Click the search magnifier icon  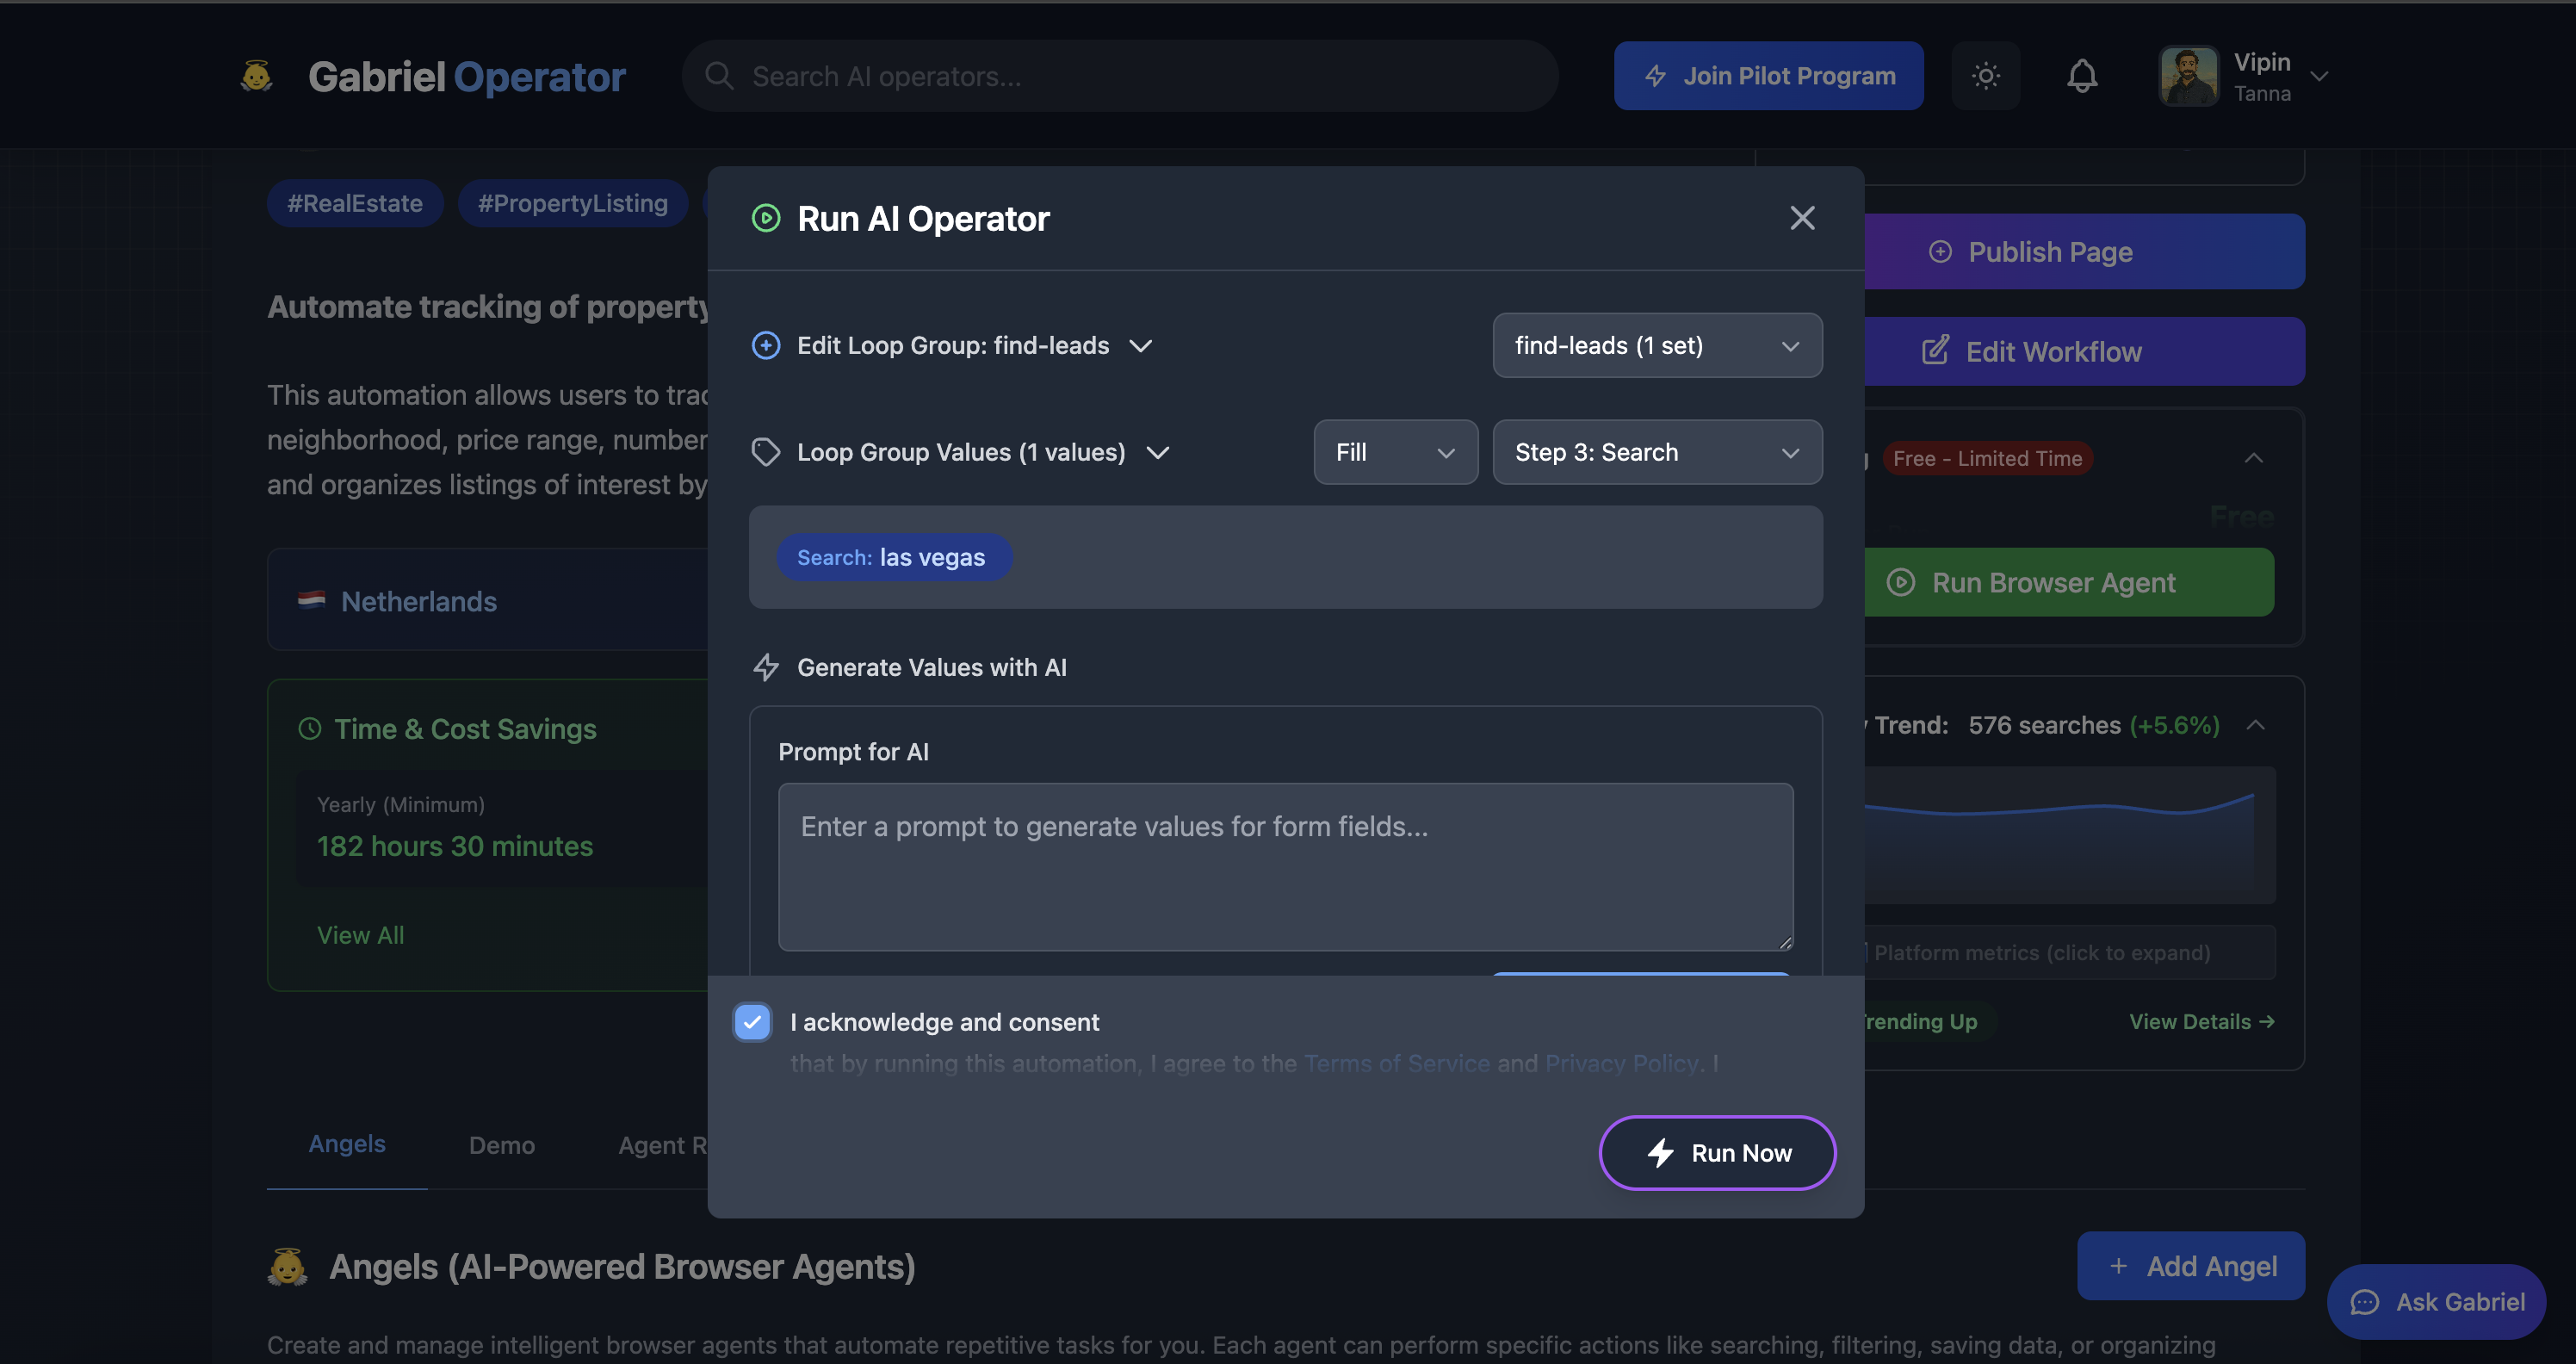click(x=719, y=76)
